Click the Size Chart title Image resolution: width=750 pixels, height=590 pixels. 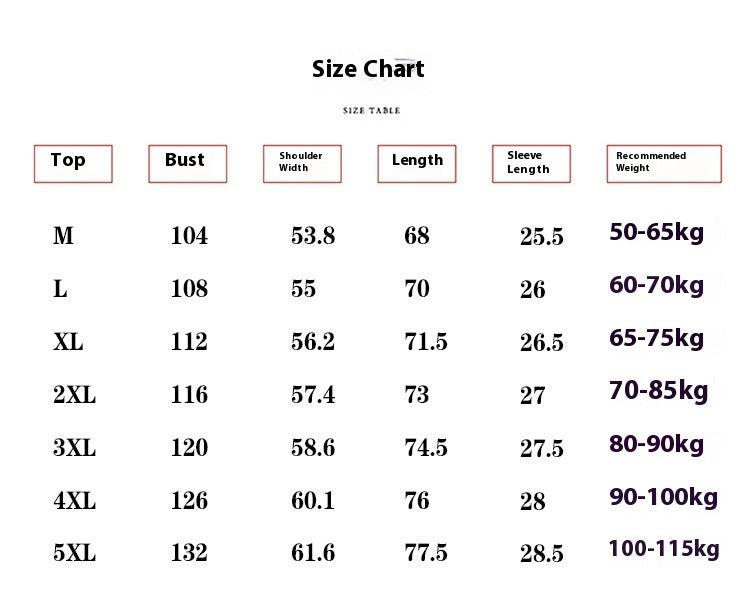pos(368,69)
